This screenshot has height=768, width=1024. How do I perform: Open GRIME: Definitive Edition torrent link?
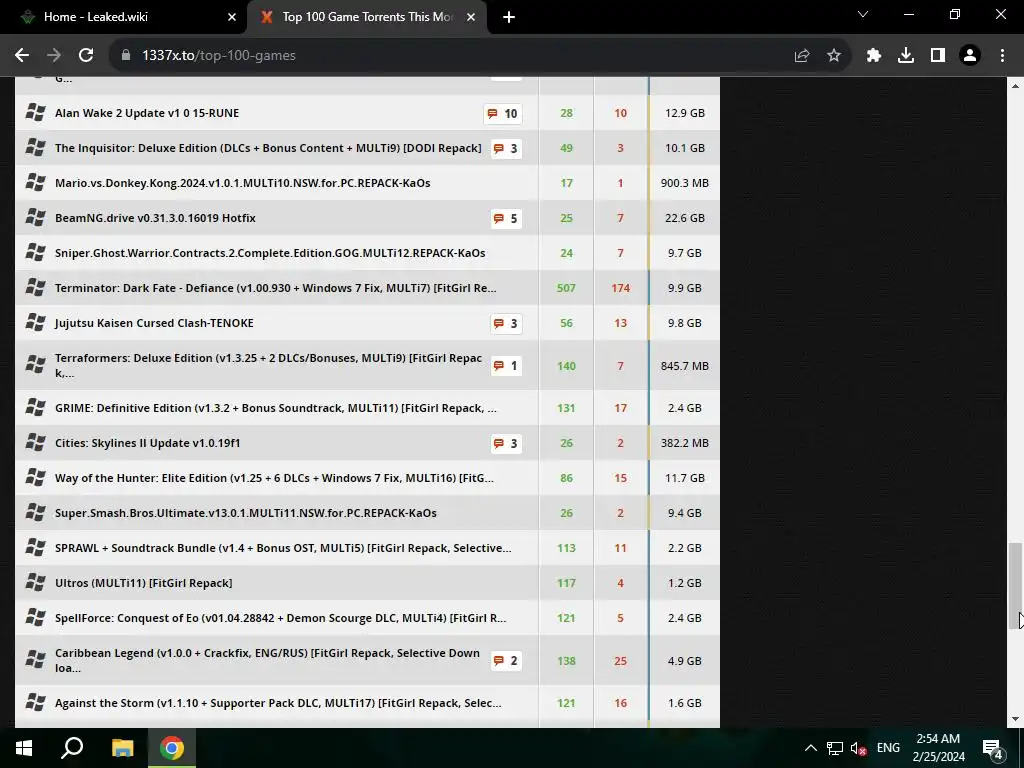[276, 408]
